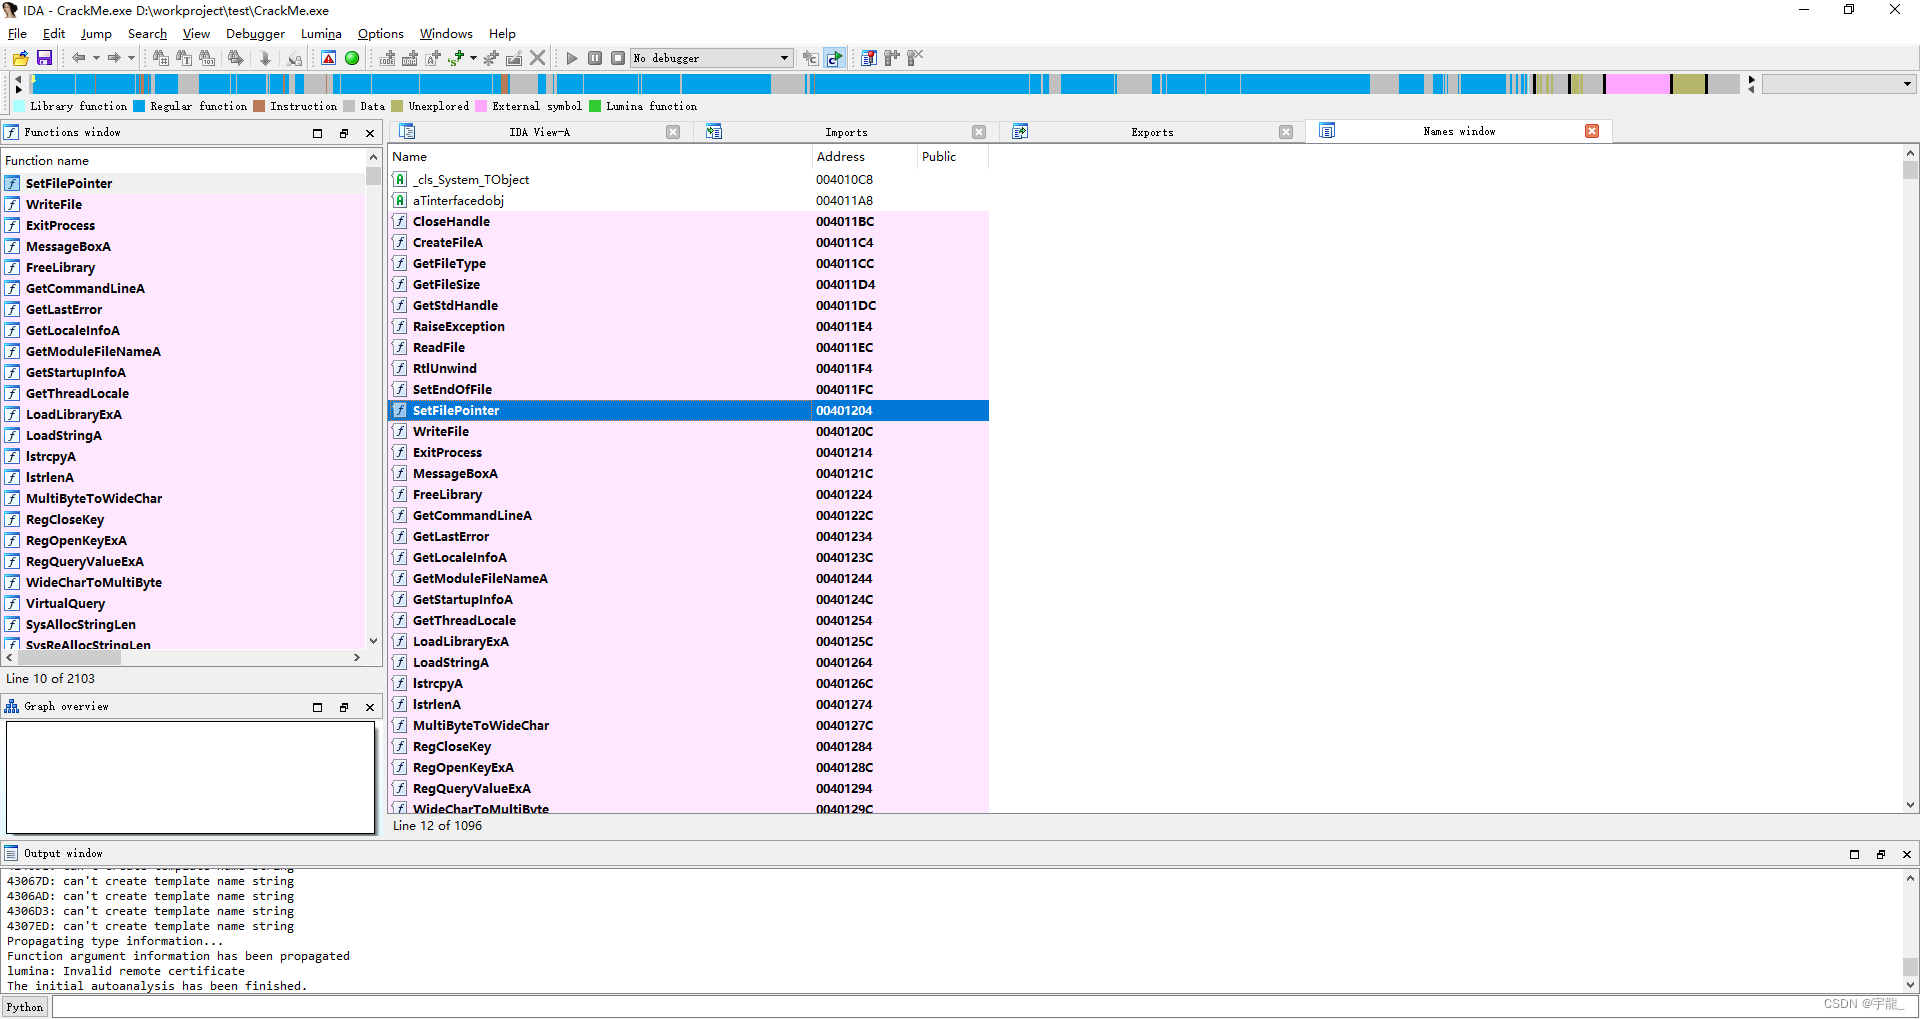Switch to the Imports tab
Screen dimensions: 1920x1019
(846, 132)
